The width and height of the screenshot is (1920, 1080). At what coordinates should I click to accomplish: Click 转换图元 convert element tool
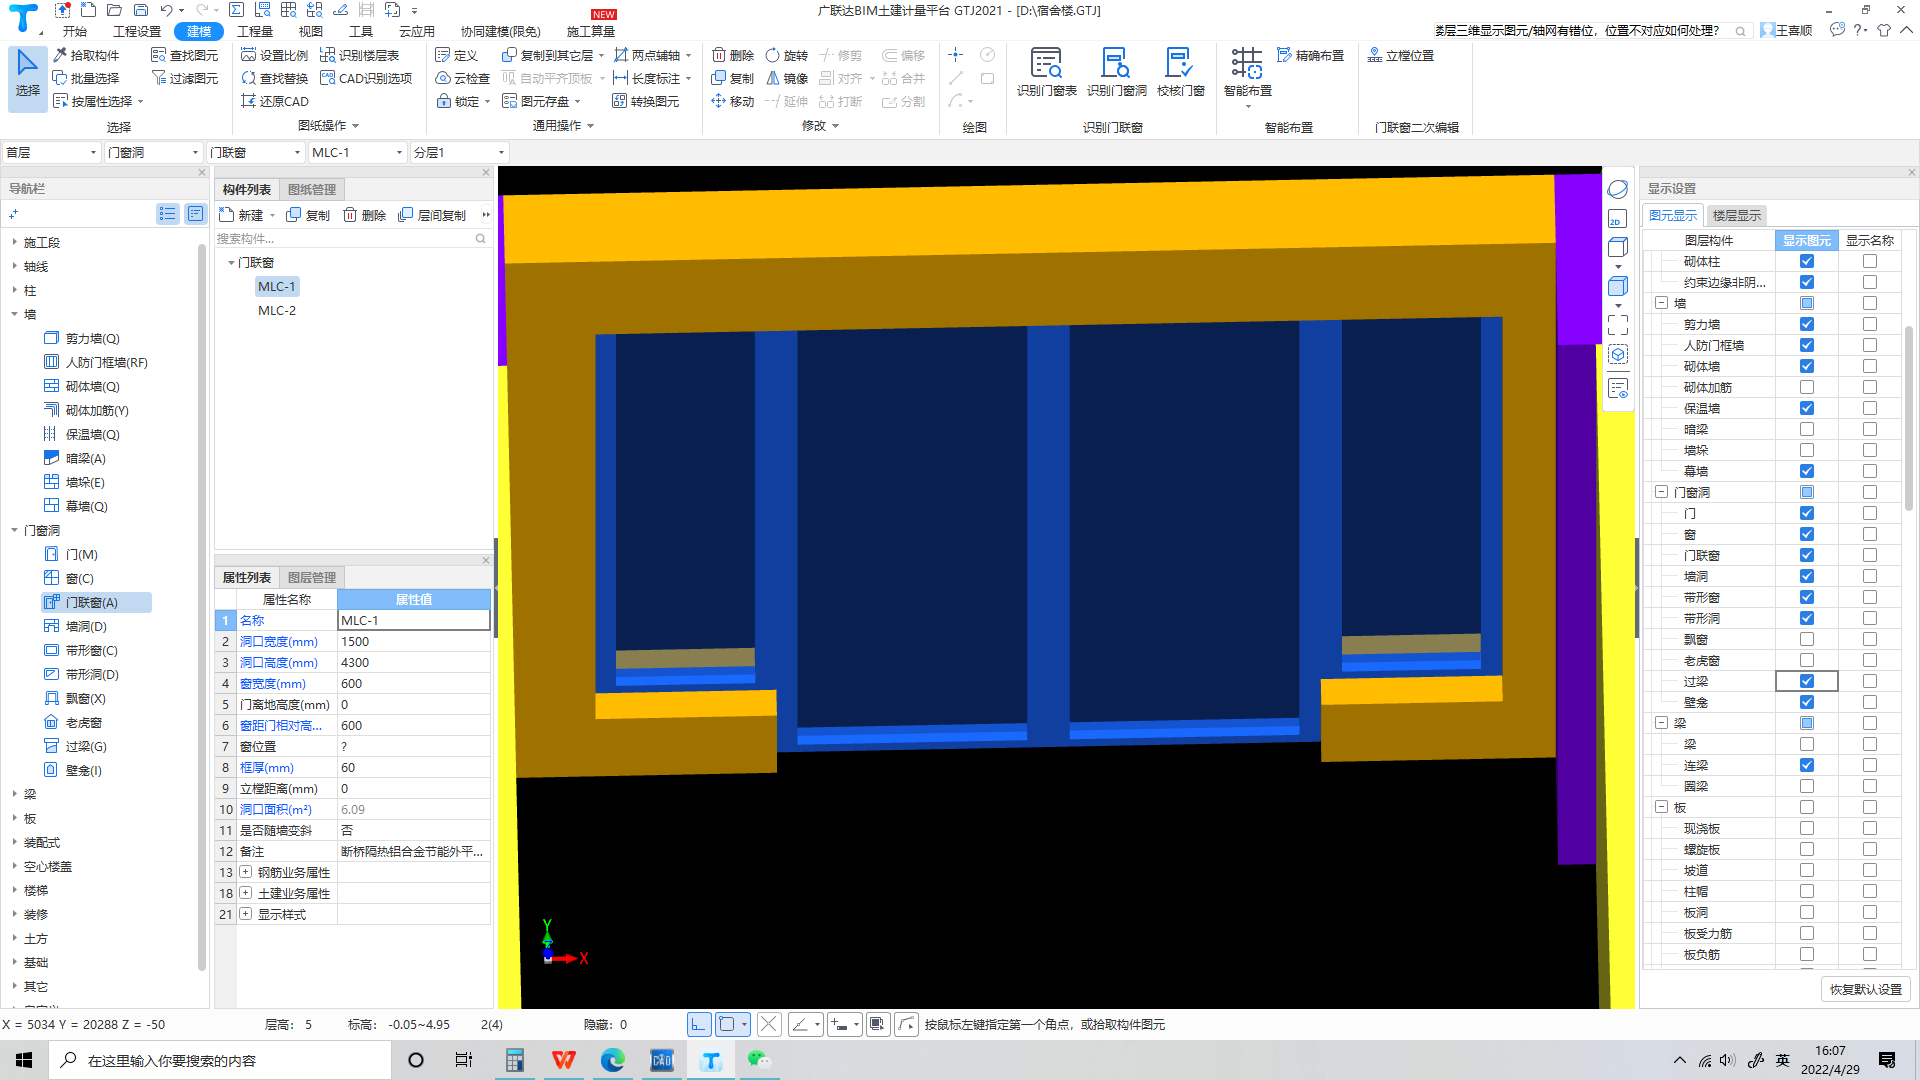pyautogui.click(x=645, y=101)
